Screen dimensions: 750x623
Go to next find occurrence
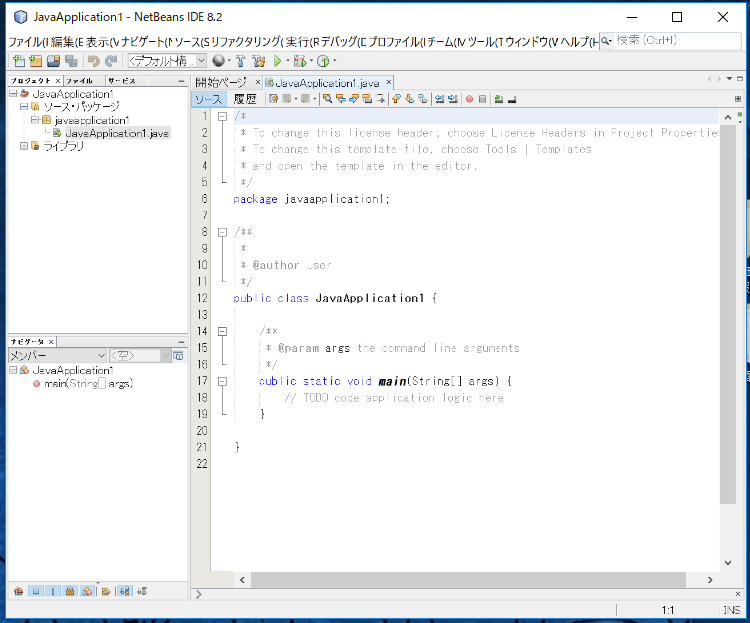[x=354, y=99]
